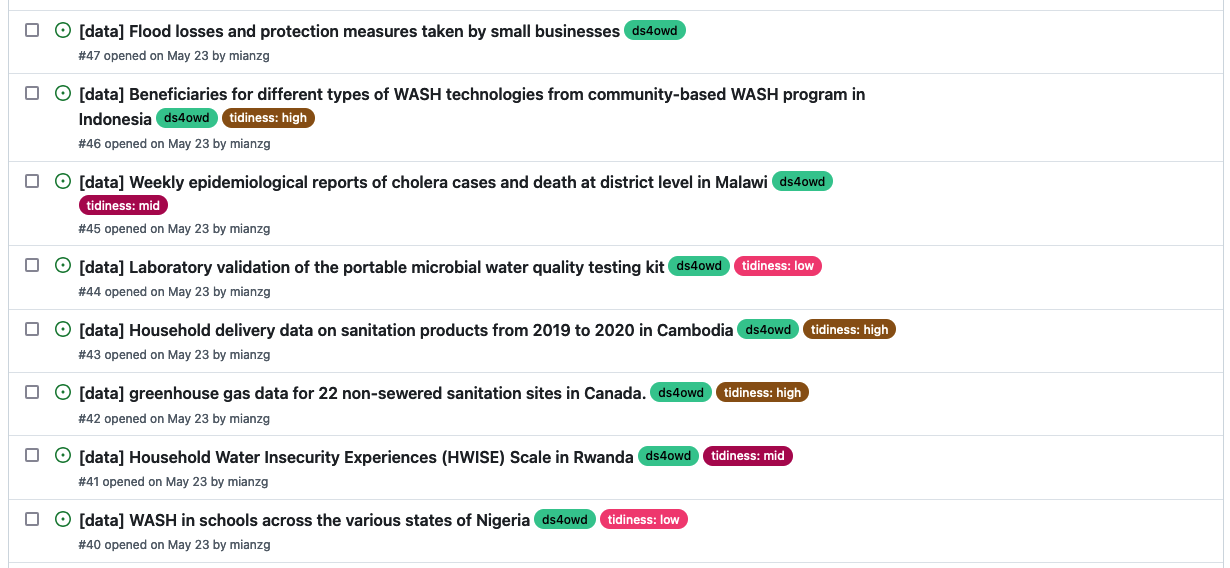Image resolution: width=1230 pixels, height=568 pixels.
Task: Open mianzg author link on issue #40
Action: (x=249, y=545)
